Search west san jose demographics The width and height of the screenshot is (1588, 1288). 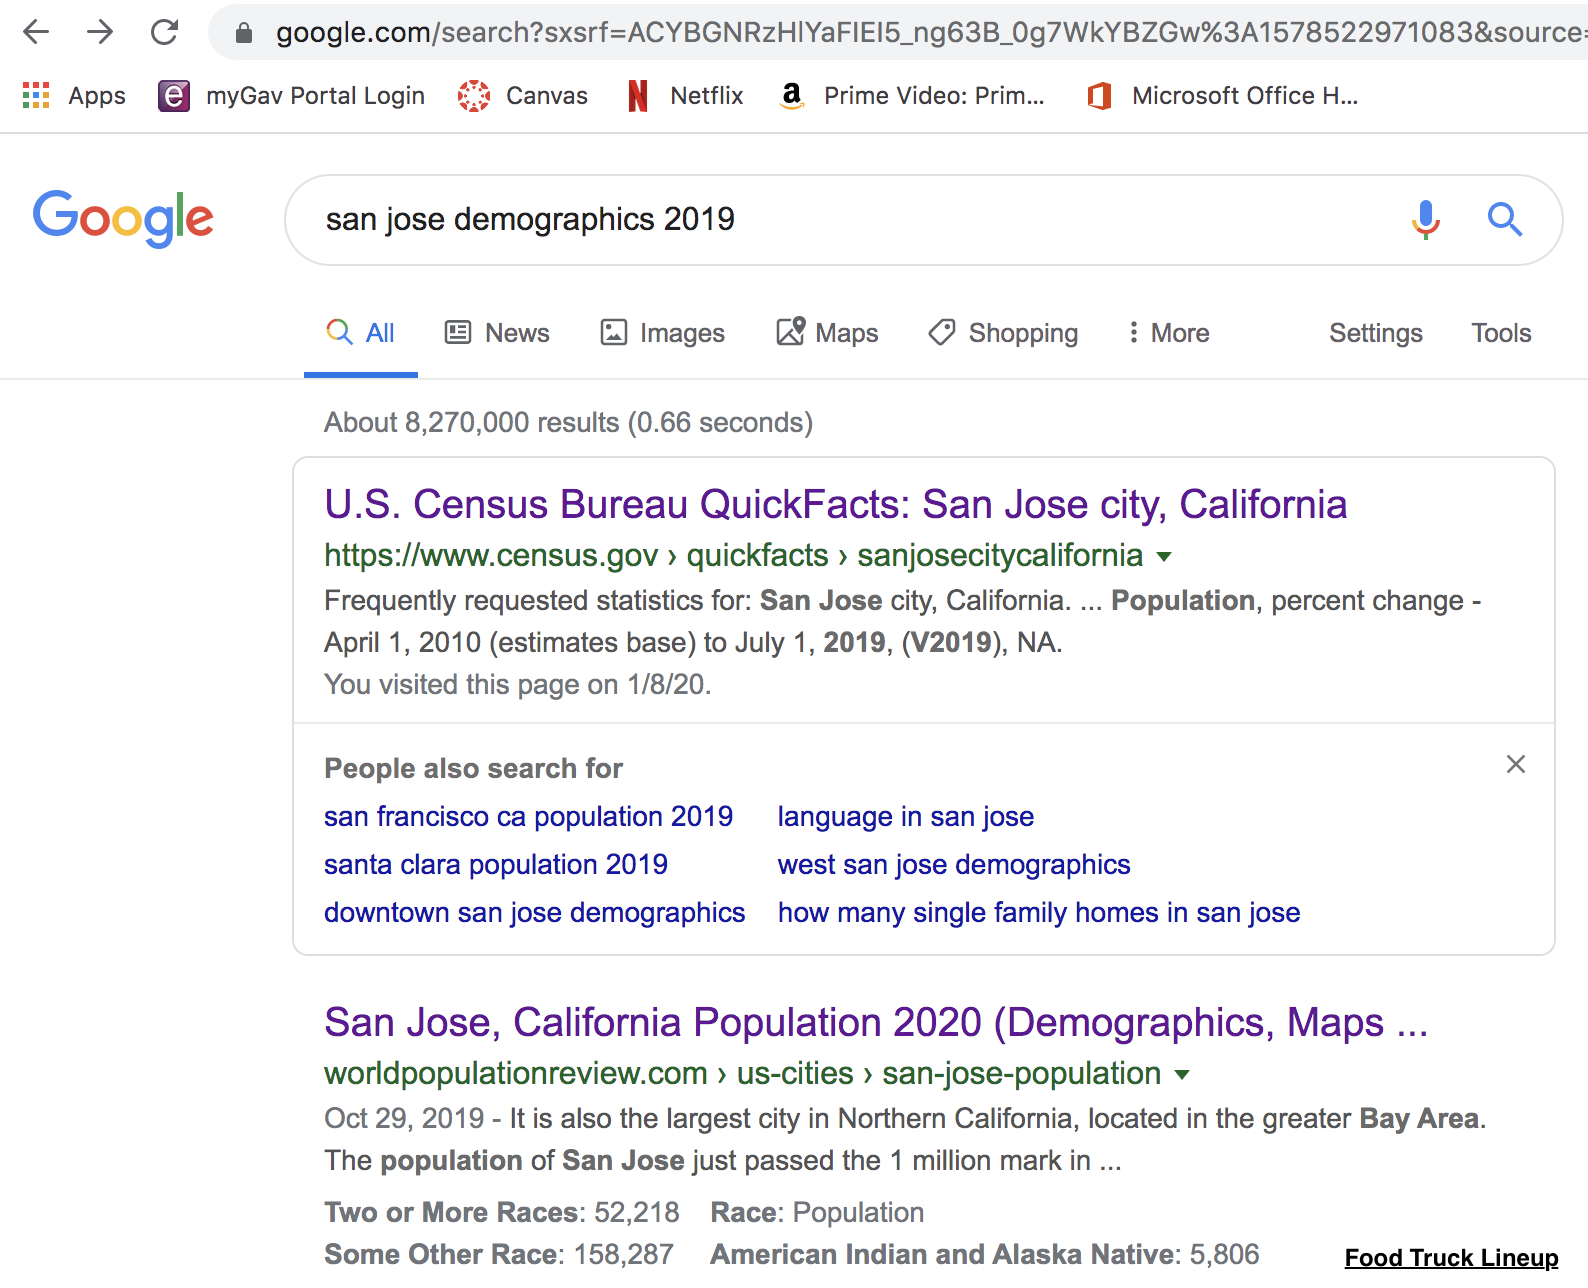pos(954,864)
